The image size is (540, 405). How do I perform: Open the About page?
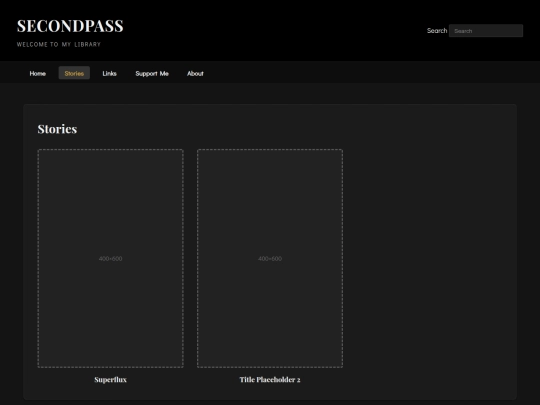click(195, 73)
